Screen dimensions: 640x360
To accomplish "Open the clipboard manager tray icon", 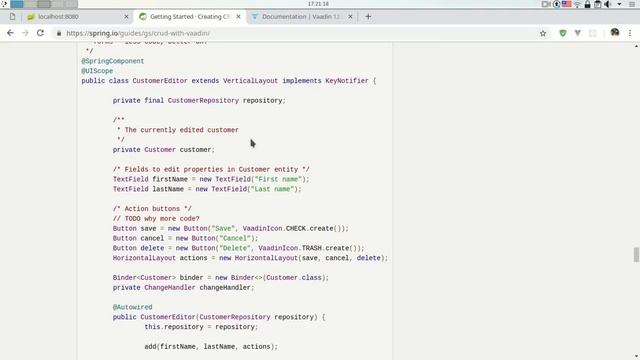I will click(x=598, y=4).
